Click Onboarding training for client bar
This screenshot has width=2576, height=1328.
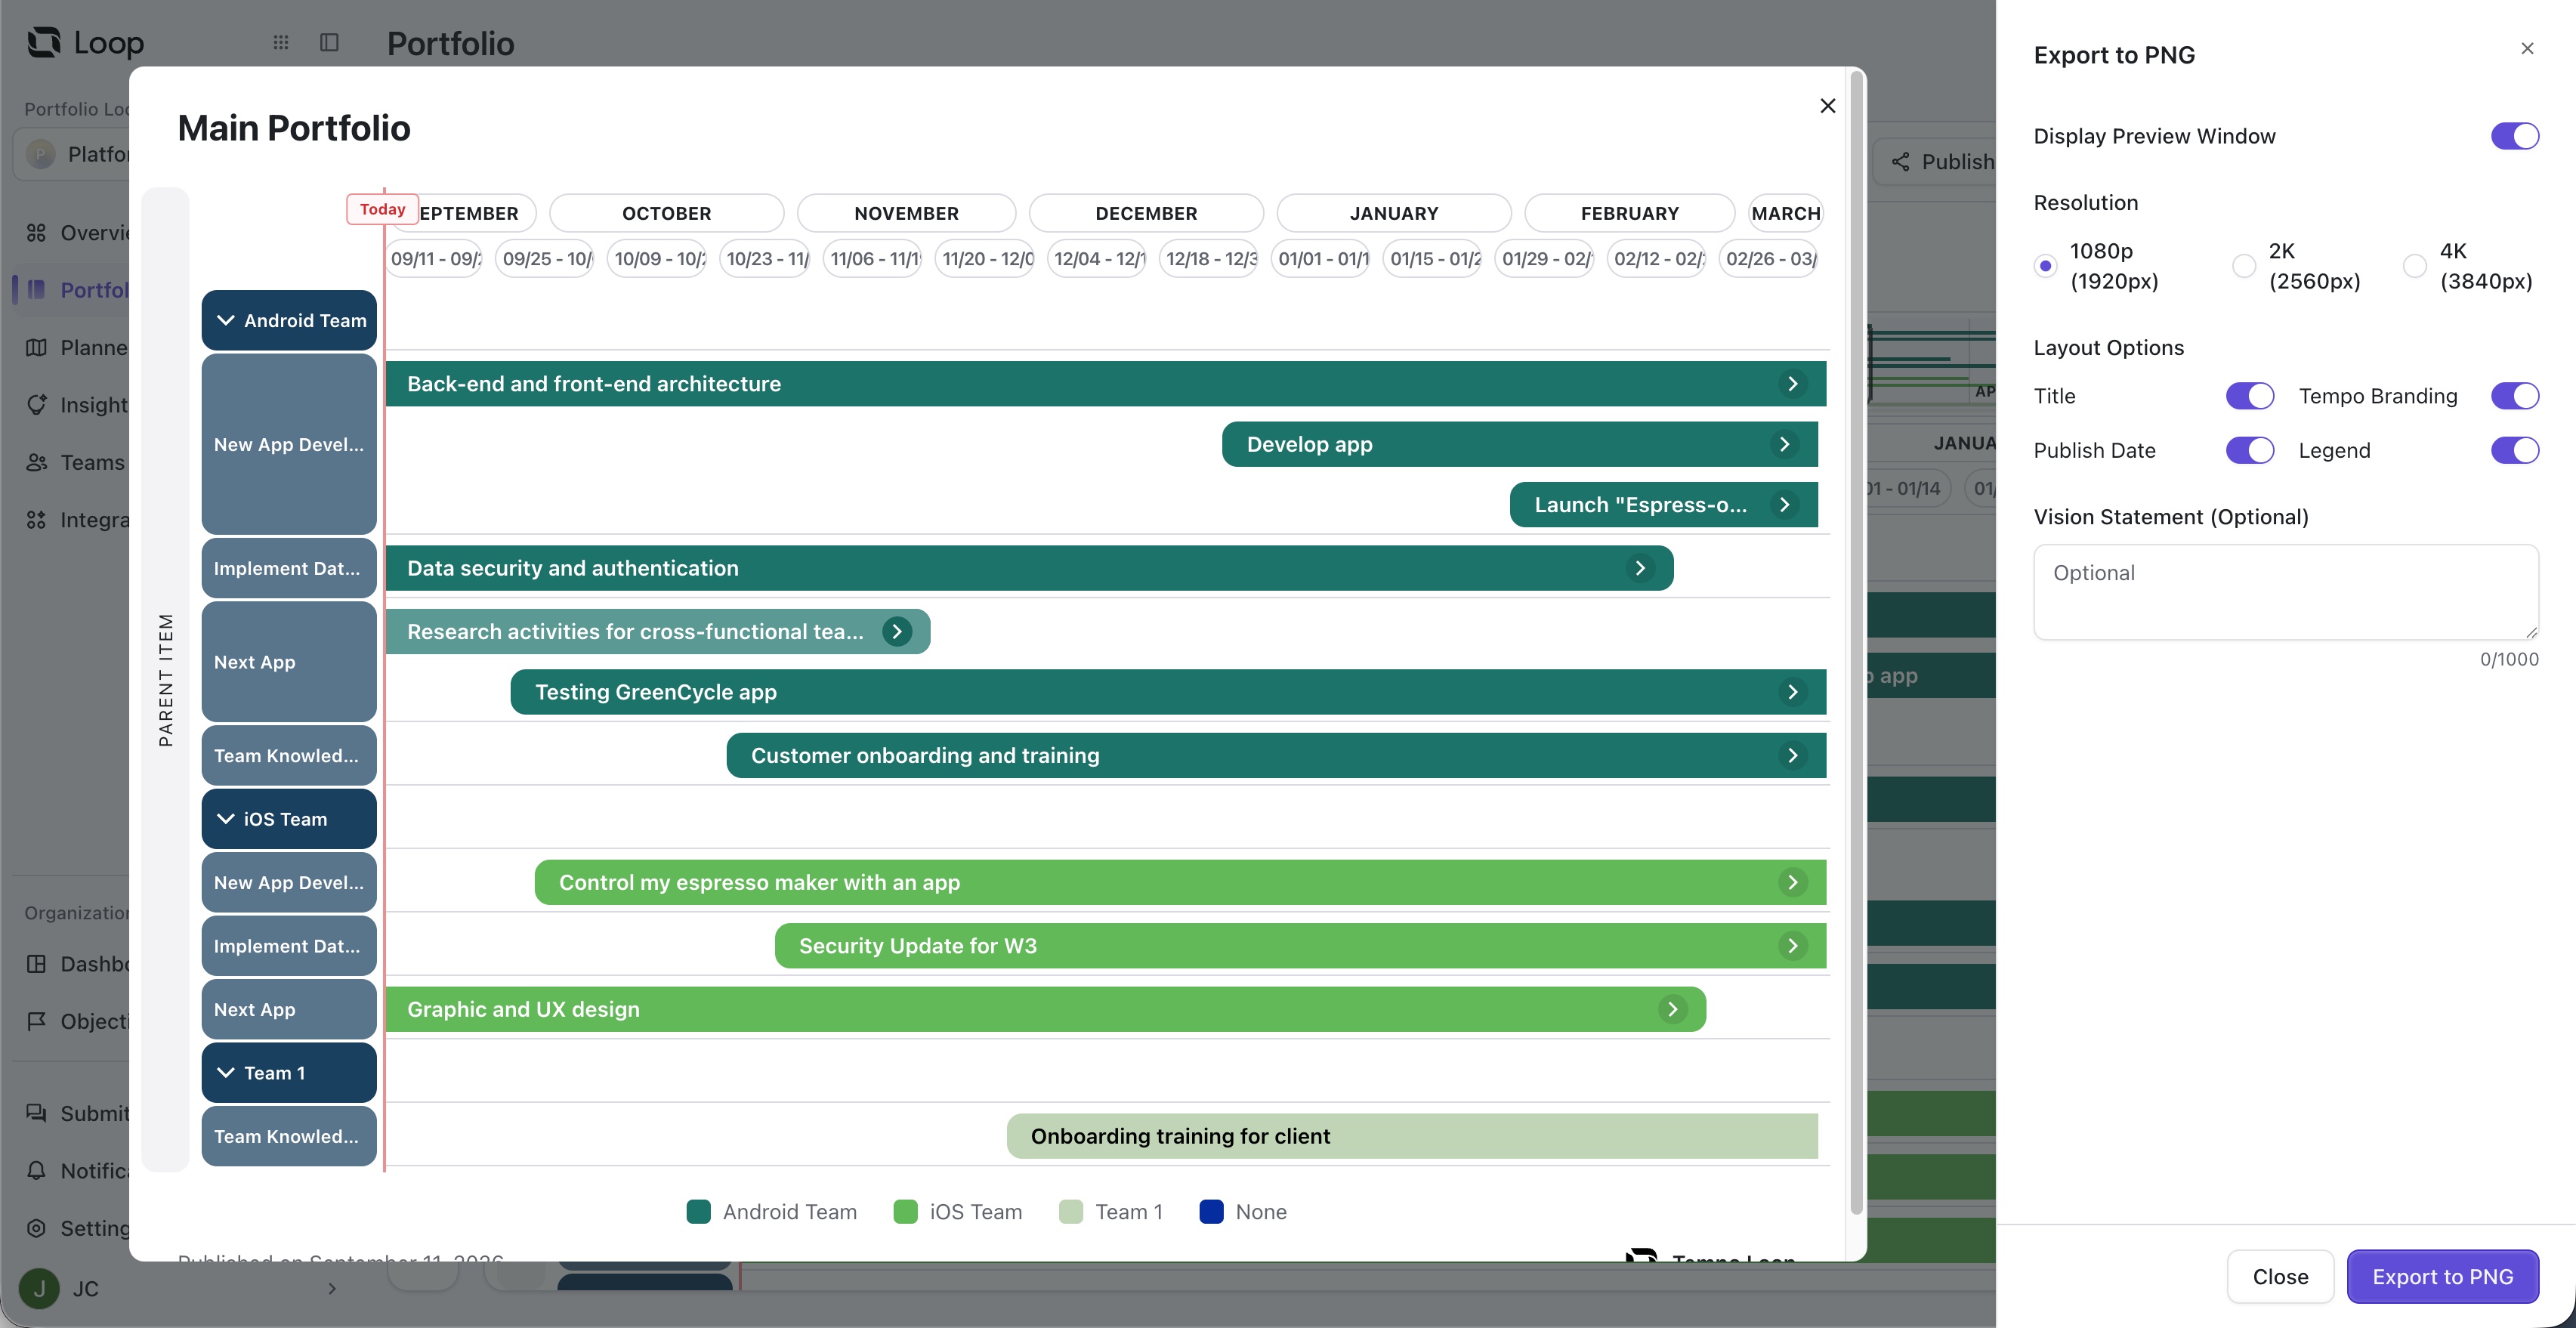point(1412,1136)
